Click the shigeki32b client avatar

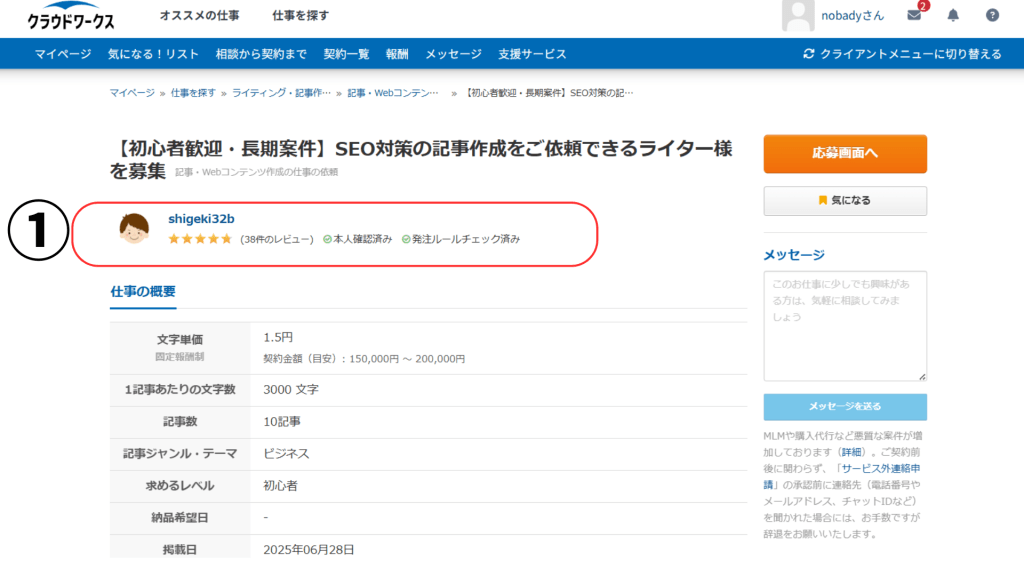(x=134, y=229)
